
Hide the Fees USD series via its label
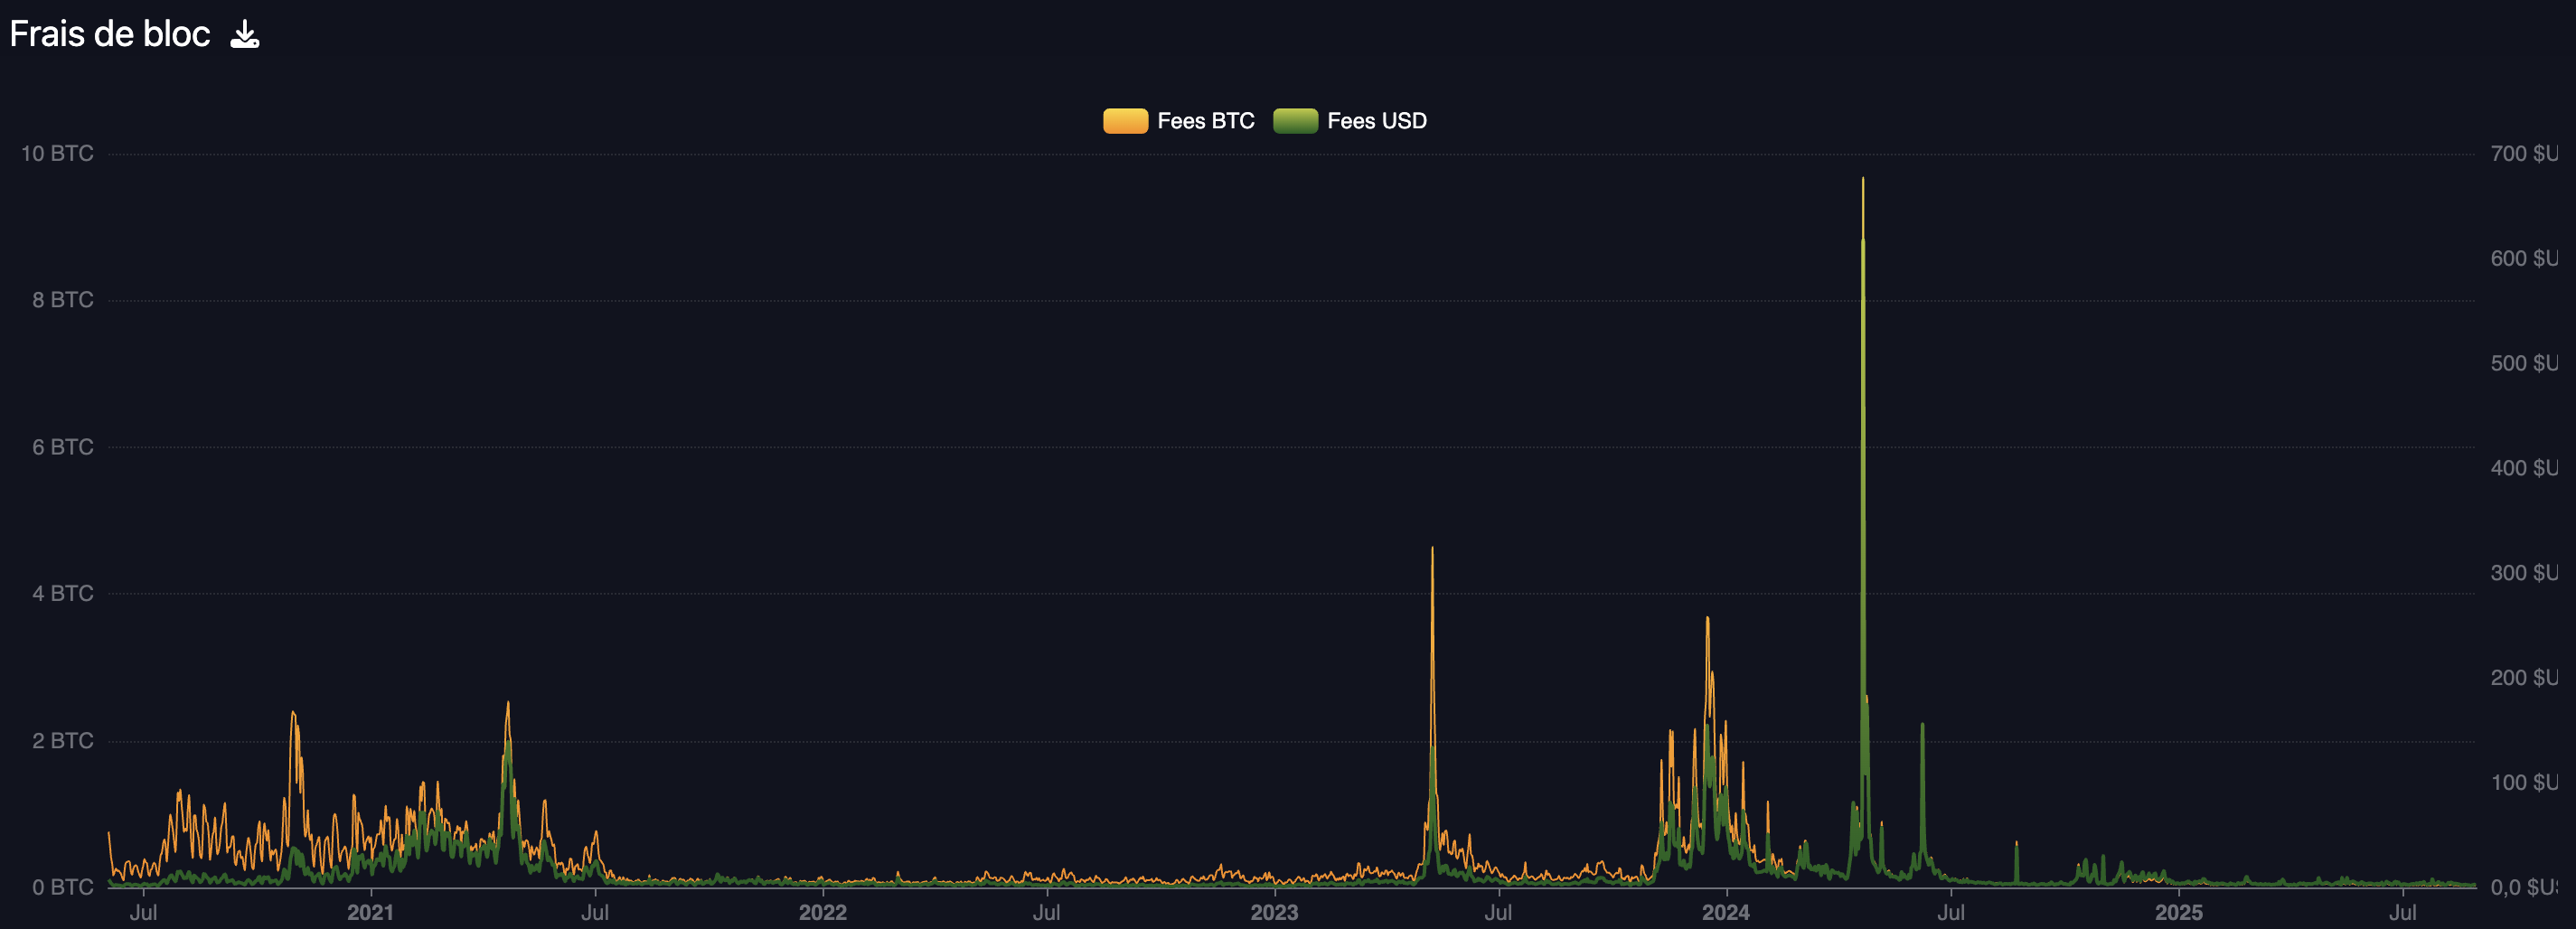point(1376,121)
